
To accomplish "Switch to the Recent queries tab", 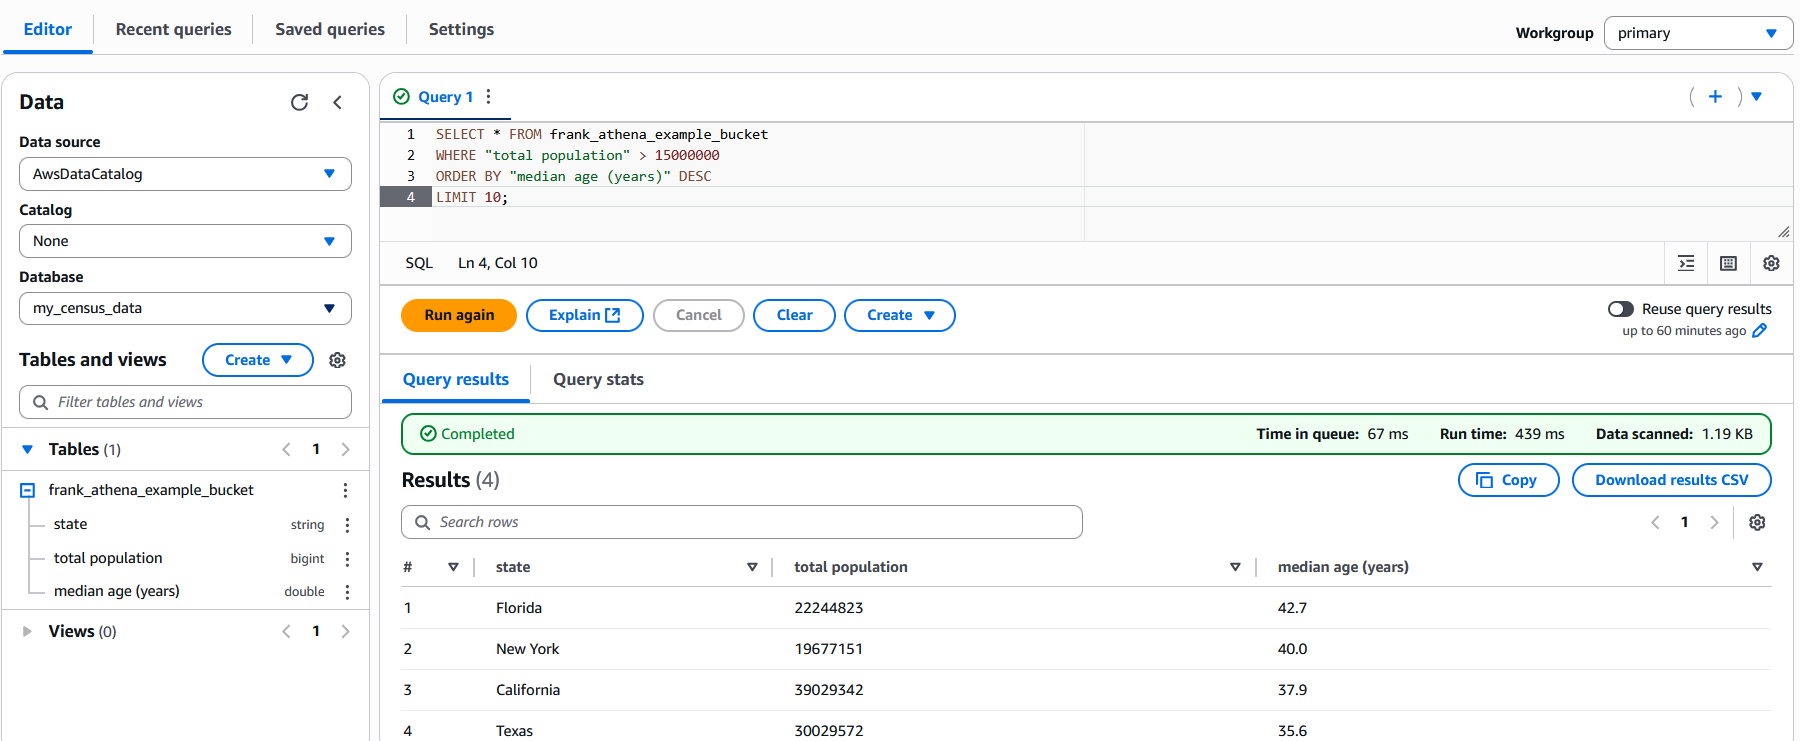I will tap(174, 29).
